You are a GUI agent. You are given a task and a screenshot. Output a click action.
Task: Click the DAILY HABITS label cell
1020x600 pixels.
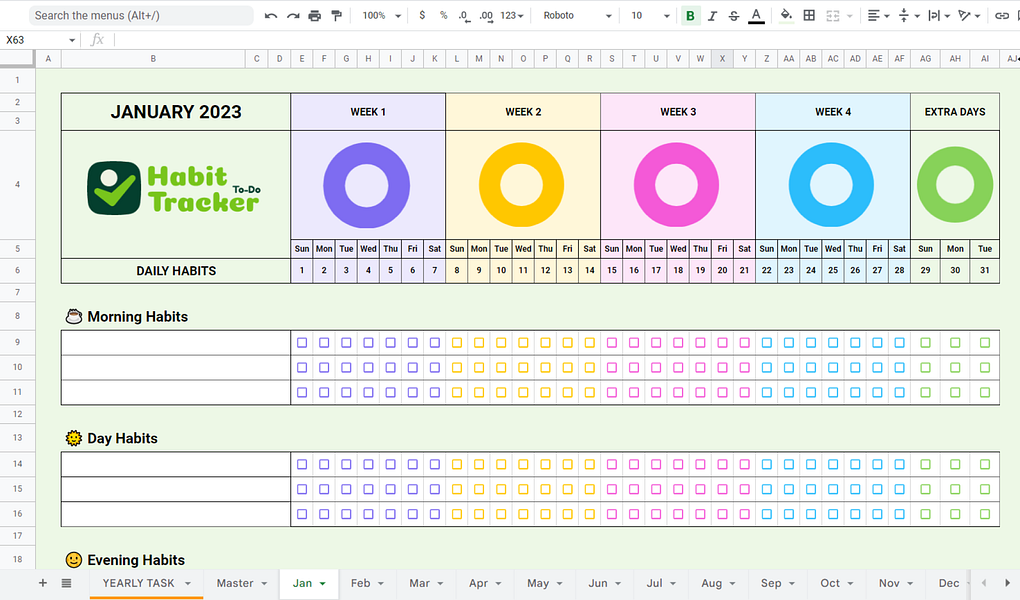pyautogui.click(x=176, y=271)
